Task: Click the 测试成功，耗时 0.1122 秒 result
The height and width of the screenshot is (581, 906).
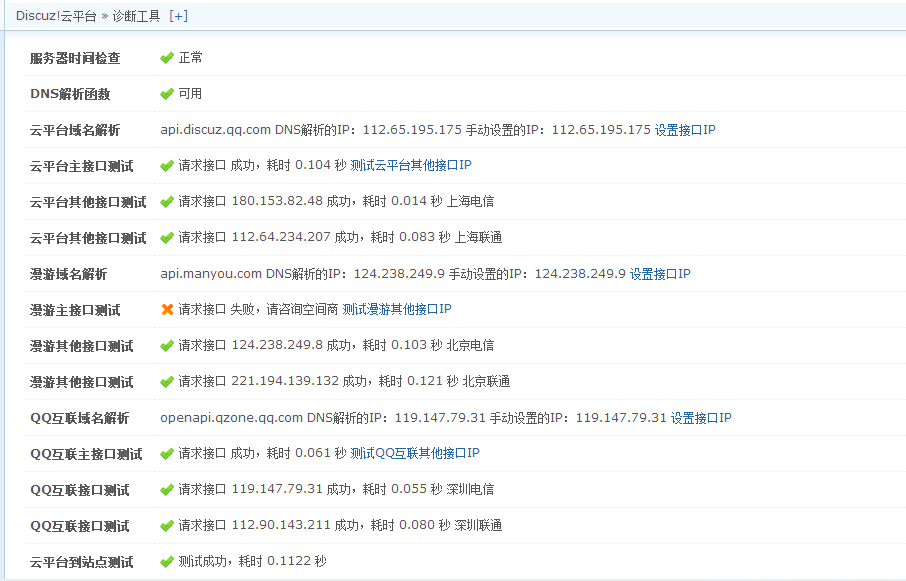Action: click(x=253, y=561)
